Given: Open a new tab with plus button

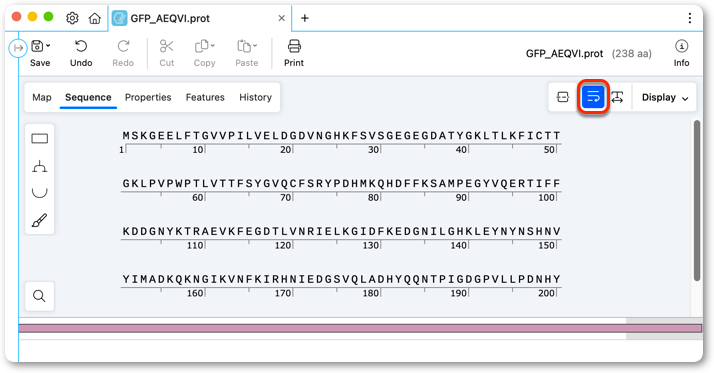Looking at the screenshot, I should (305, 18).
